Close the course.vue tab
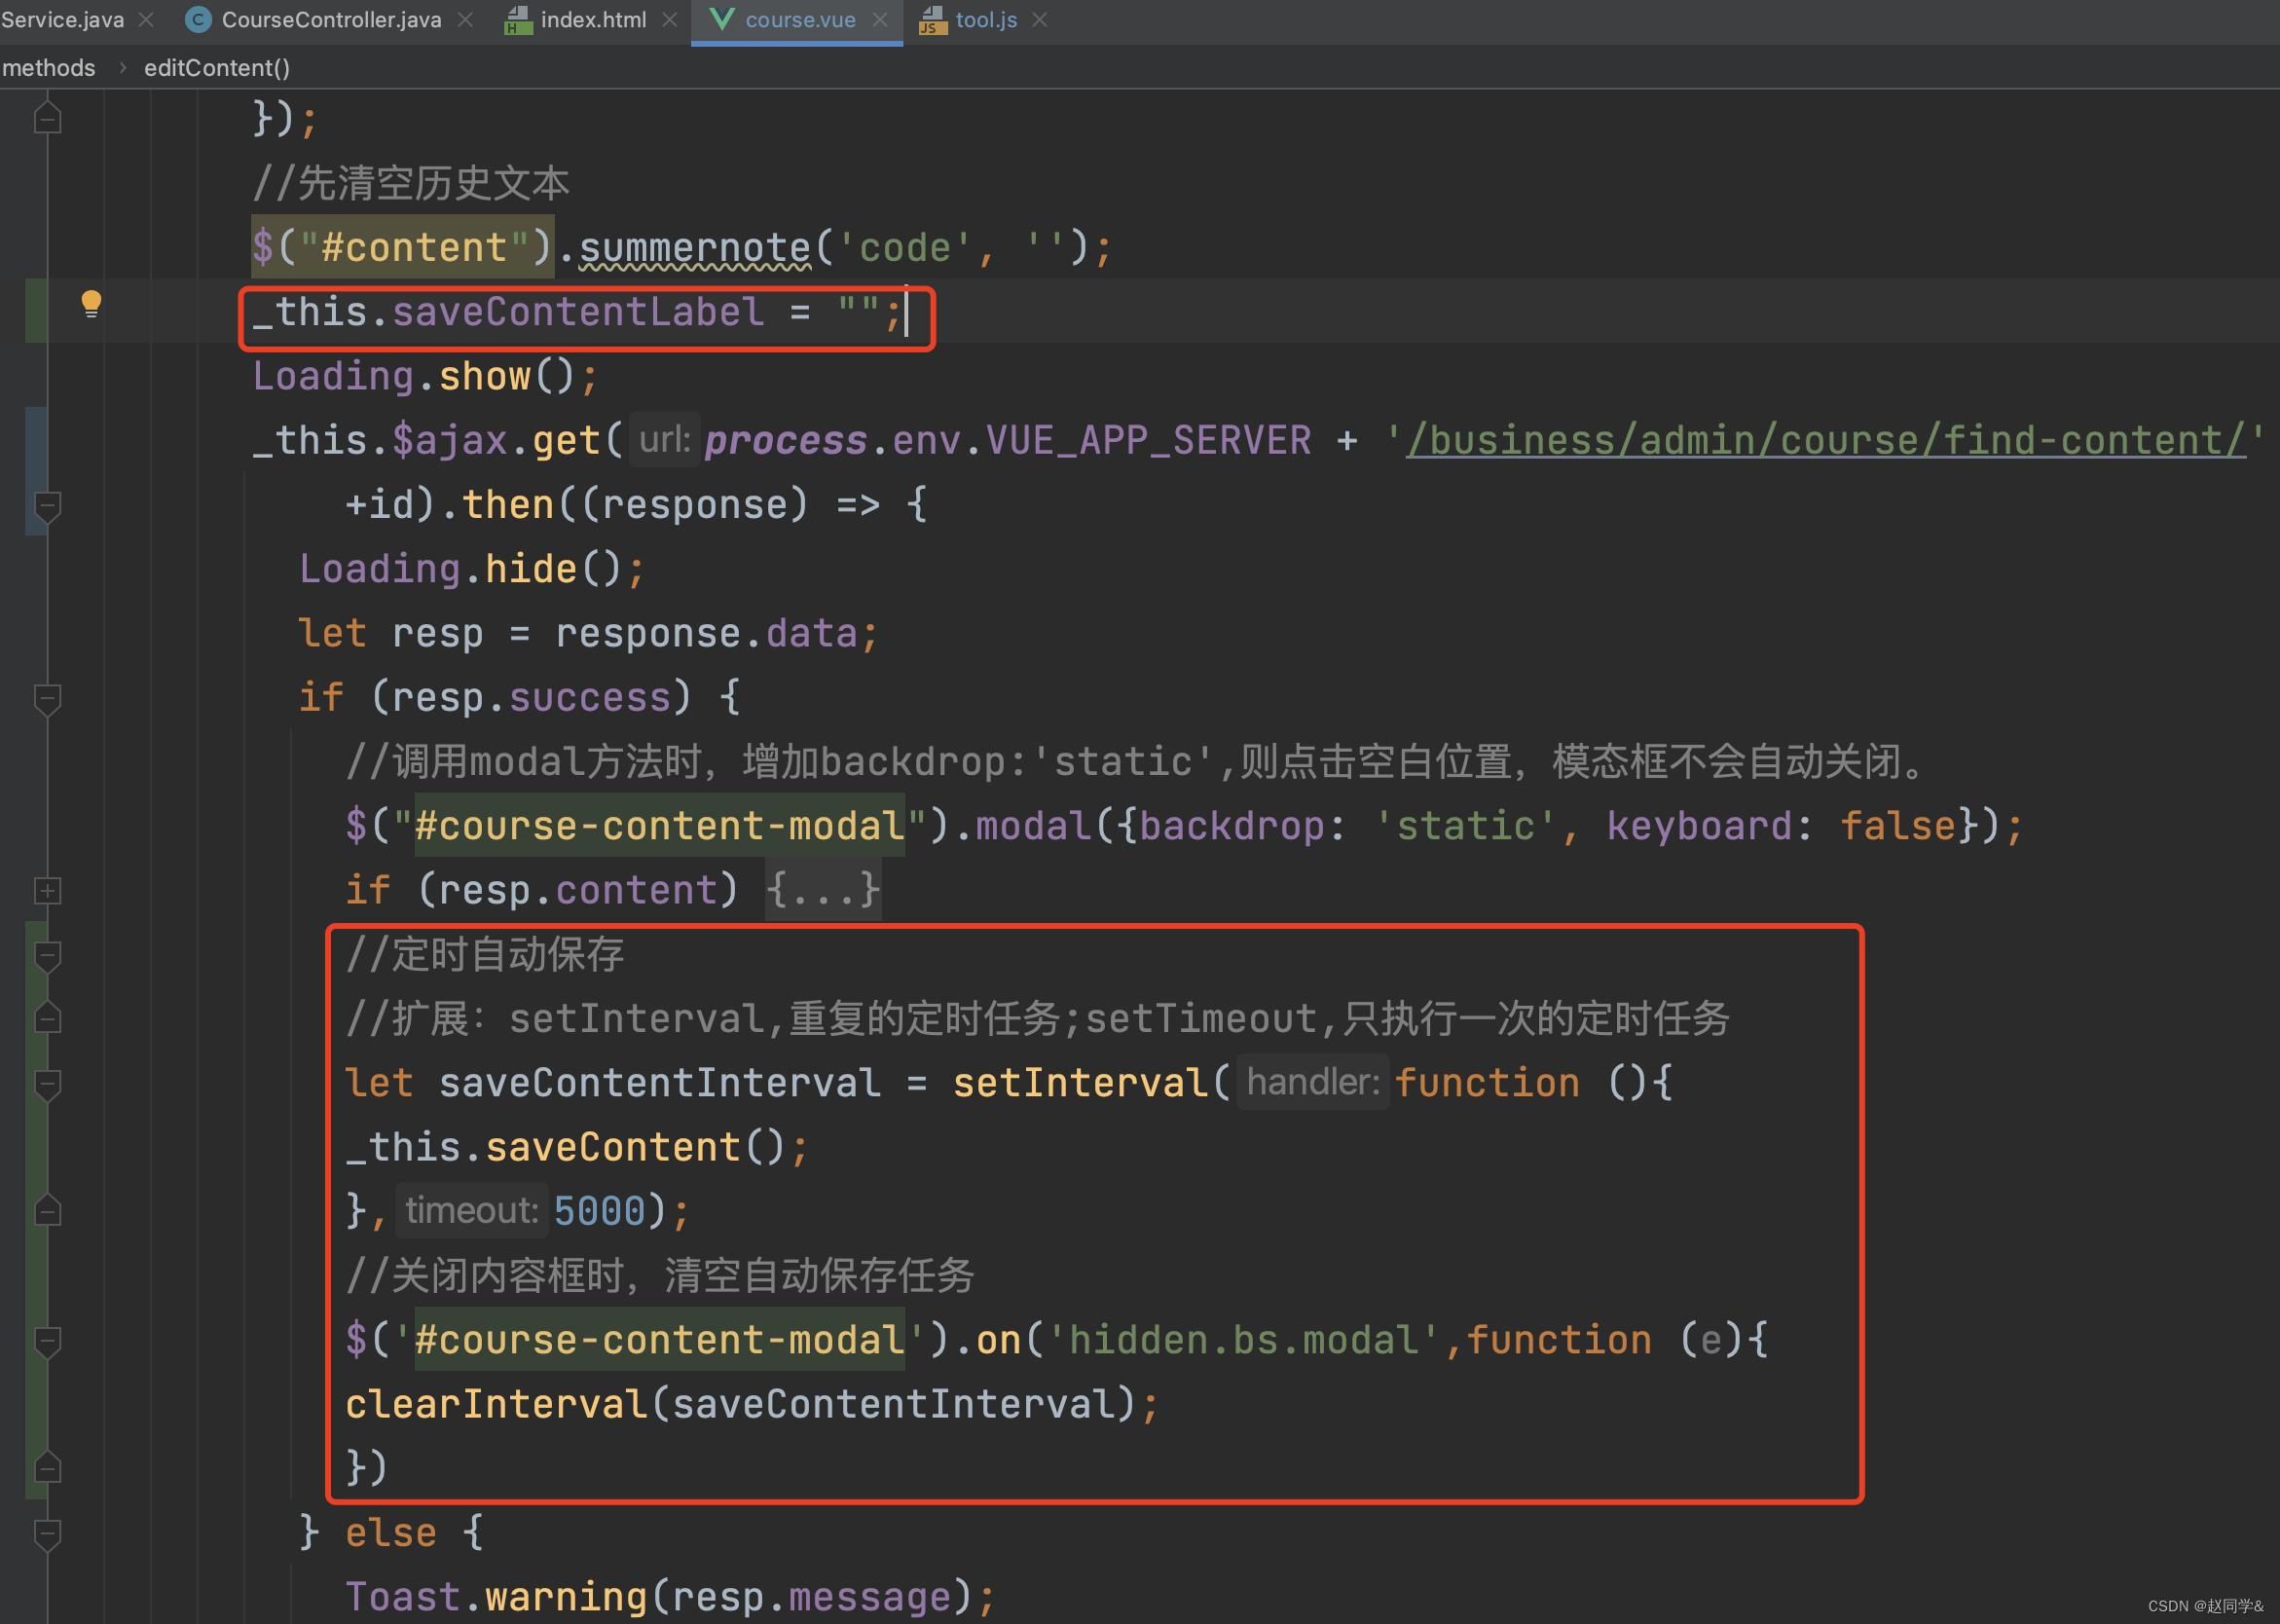Viewport: 2280px width, 1624px height. pos(880,20)
